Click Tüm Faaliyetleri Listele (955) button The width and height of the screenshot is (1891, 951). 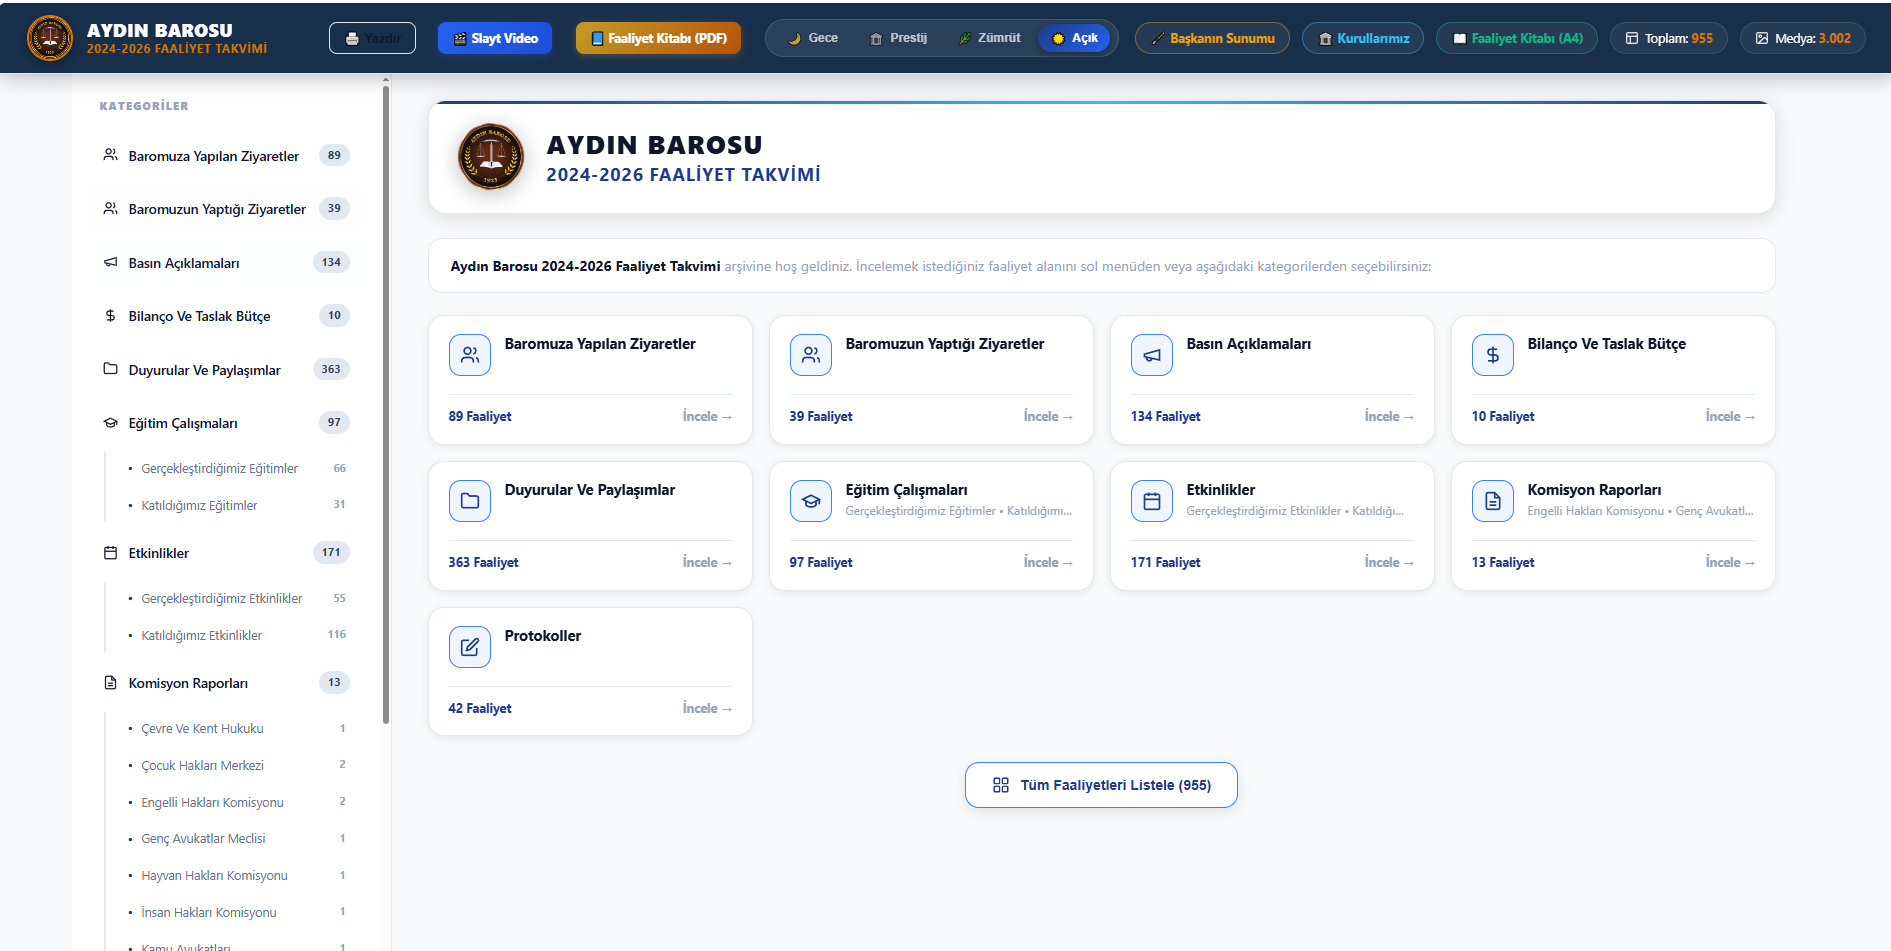[1101, 785]
